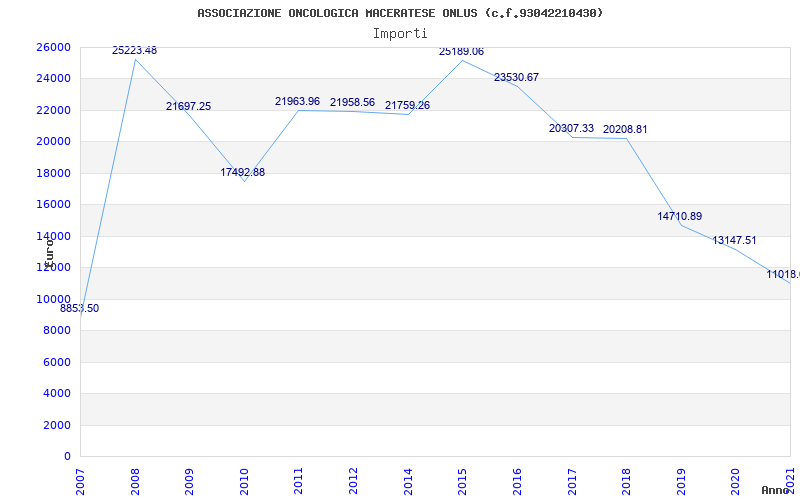Click the 4000 y-axis tick label
The height and width of the screenshot is (500, 800).
coord(57,393)
